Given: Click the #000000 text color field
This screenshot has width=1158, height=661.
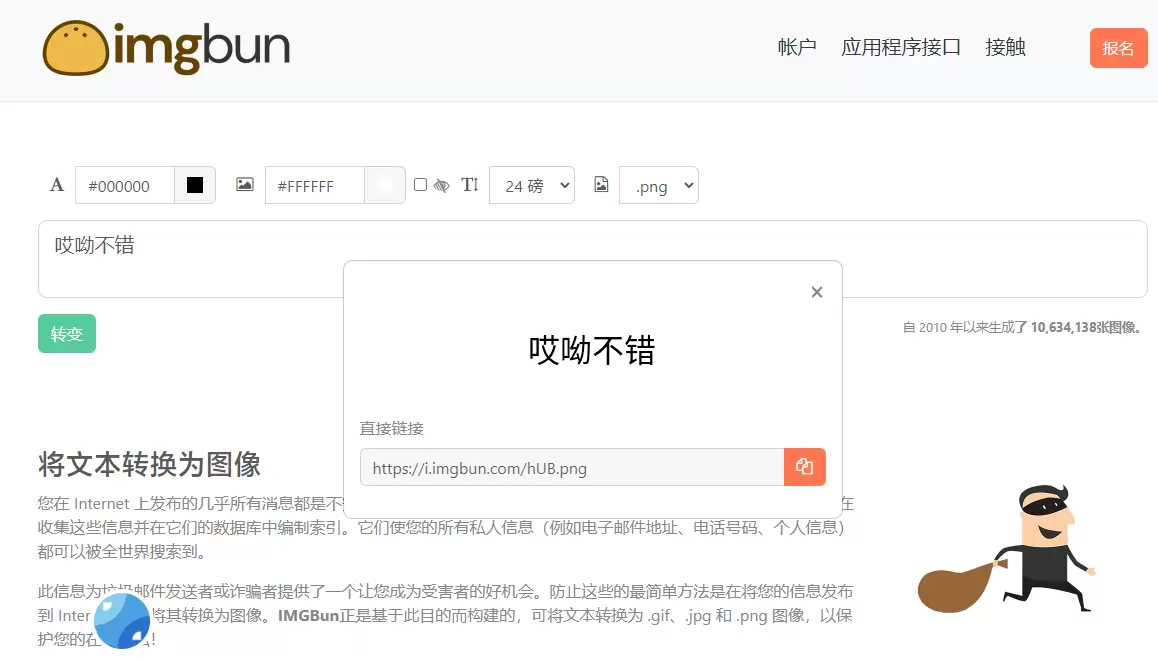Looking at the screenshot, I should pyautogui.click(x=125, y=185).
